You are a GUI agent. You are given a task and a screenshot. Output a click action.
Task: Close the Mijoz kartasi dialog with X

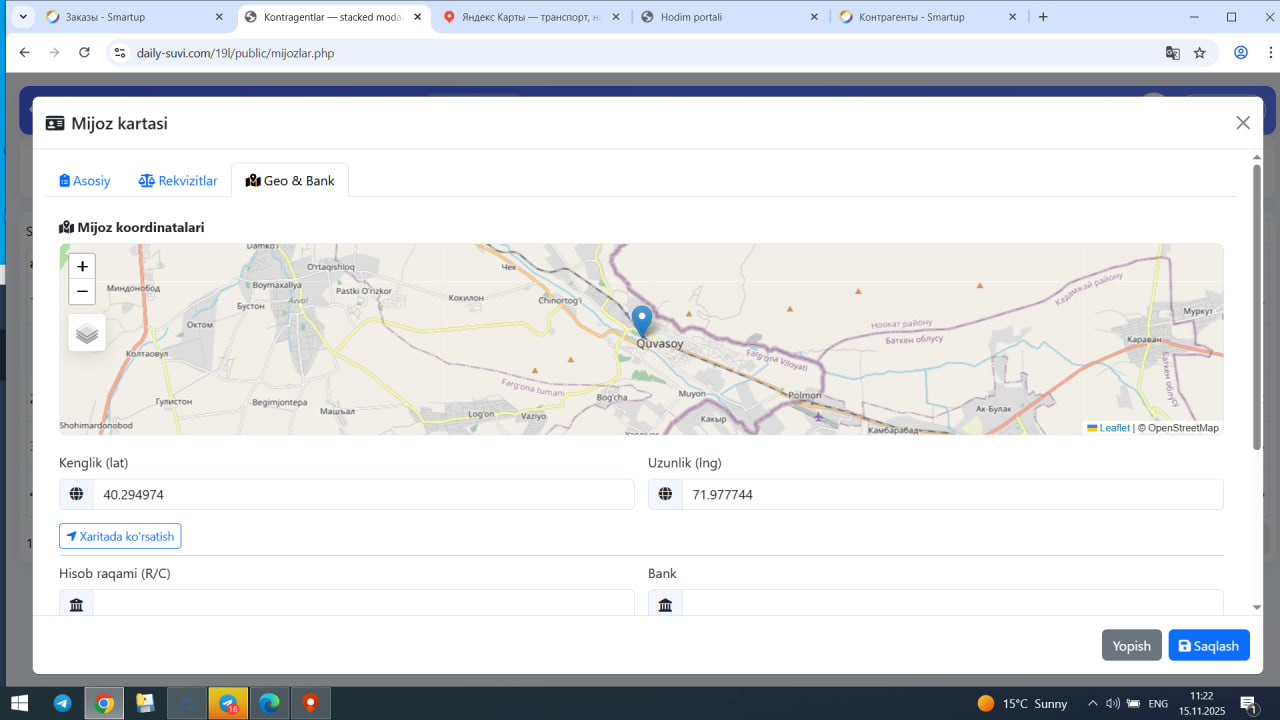click(1243, 123)
